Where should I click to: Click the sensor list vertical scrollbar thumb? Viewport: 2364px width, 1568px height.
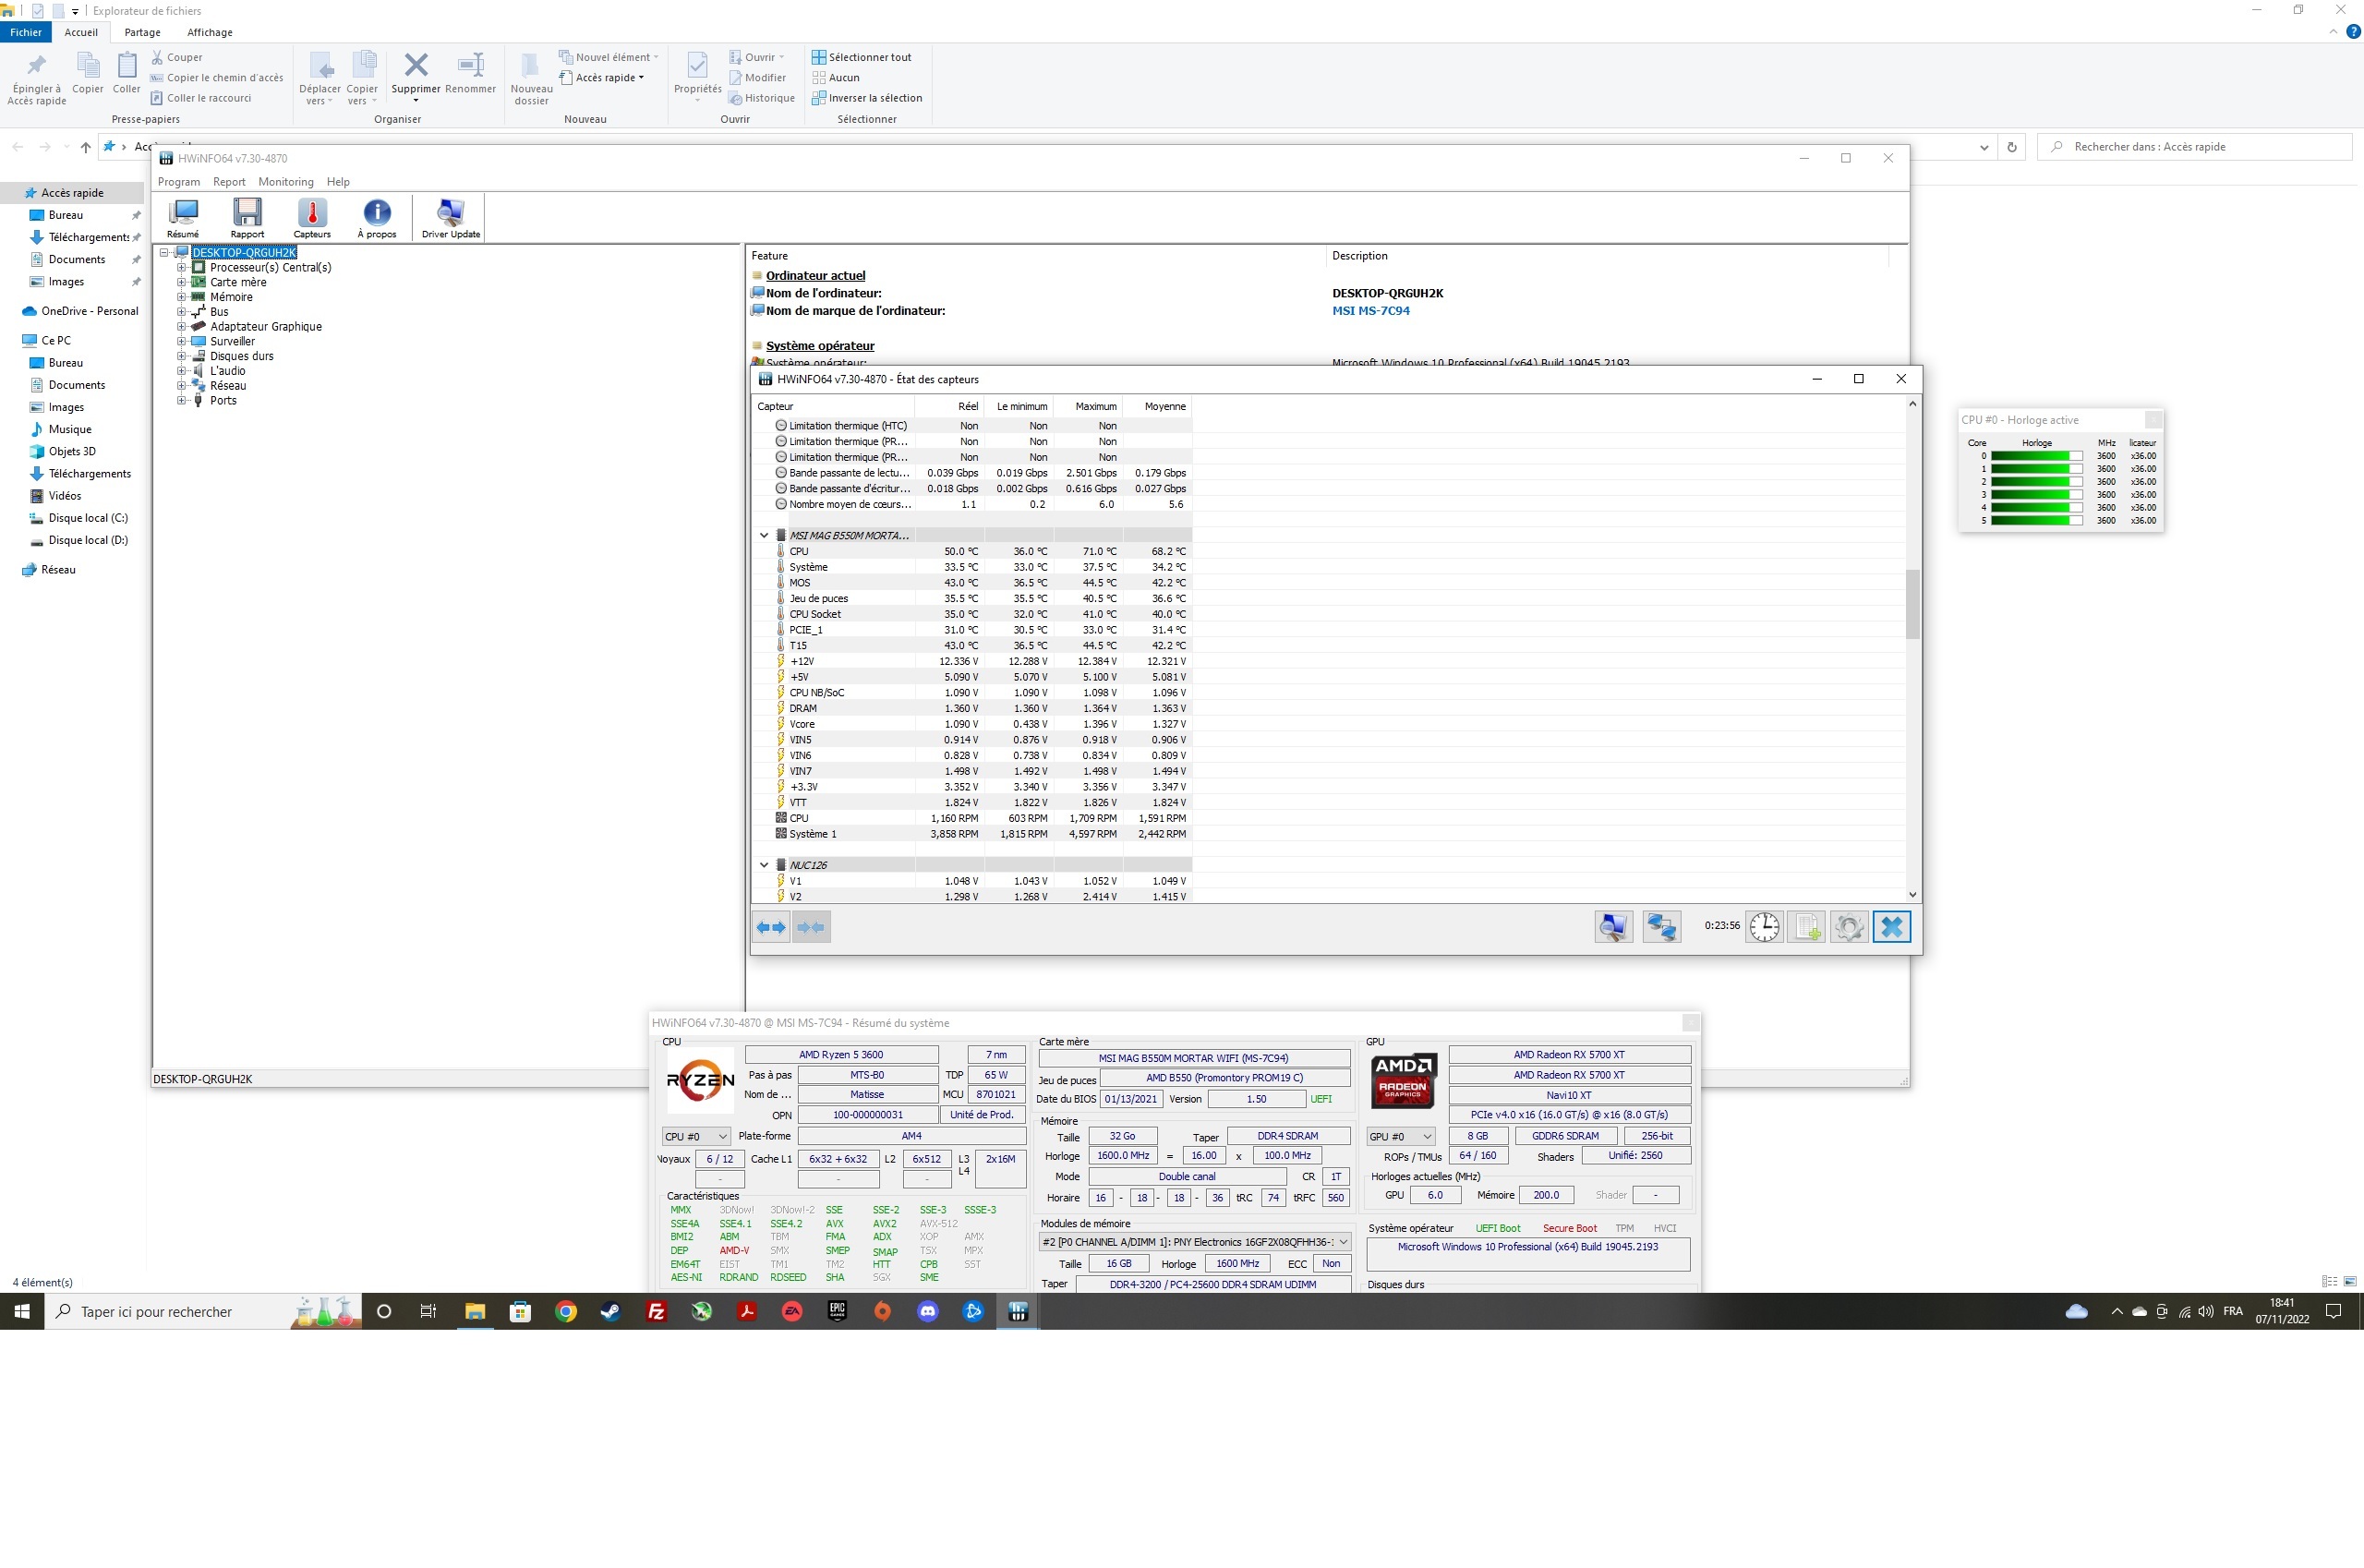1913,604
